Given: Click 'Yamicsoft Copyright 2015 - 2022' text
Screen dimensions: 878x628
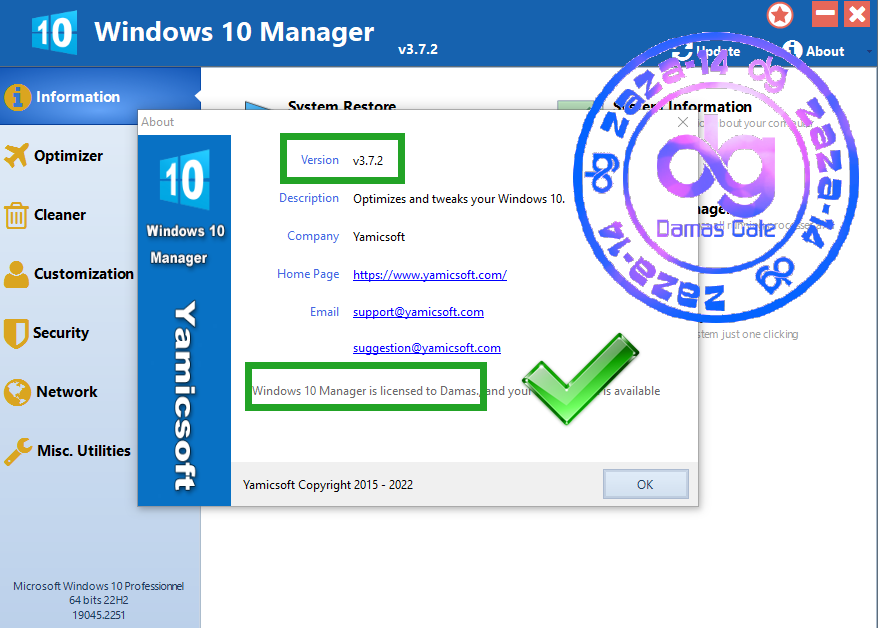Looking at the screenshot, I should click(328, 485).
